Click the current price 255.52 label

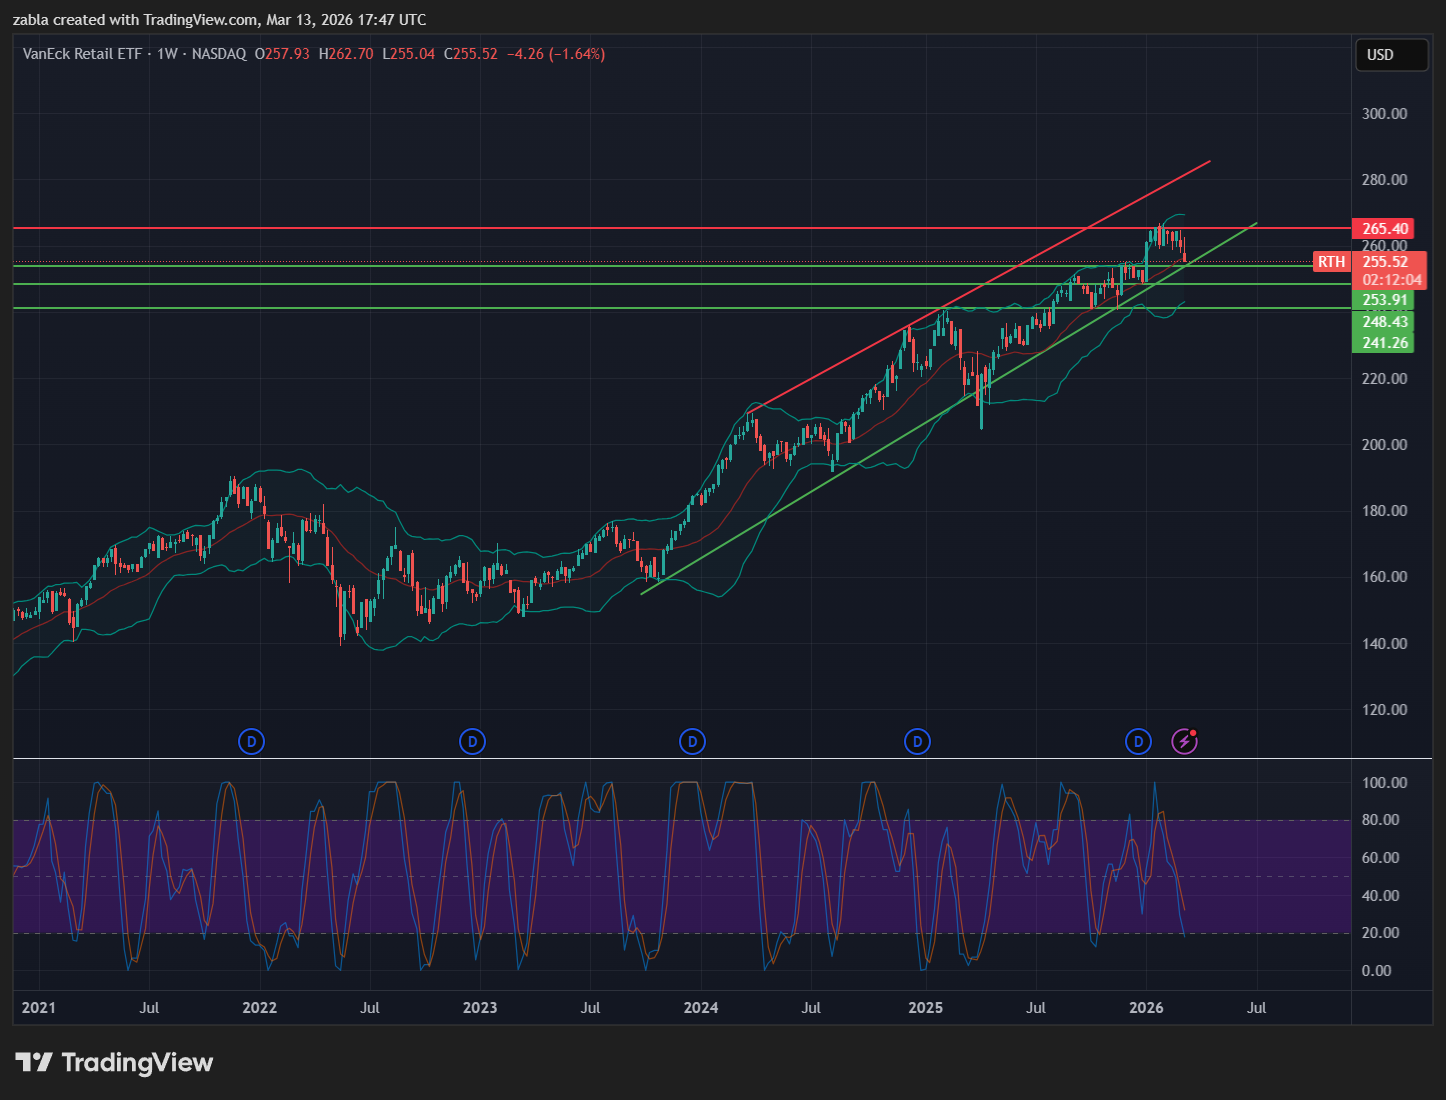[x=1384, y=262]
